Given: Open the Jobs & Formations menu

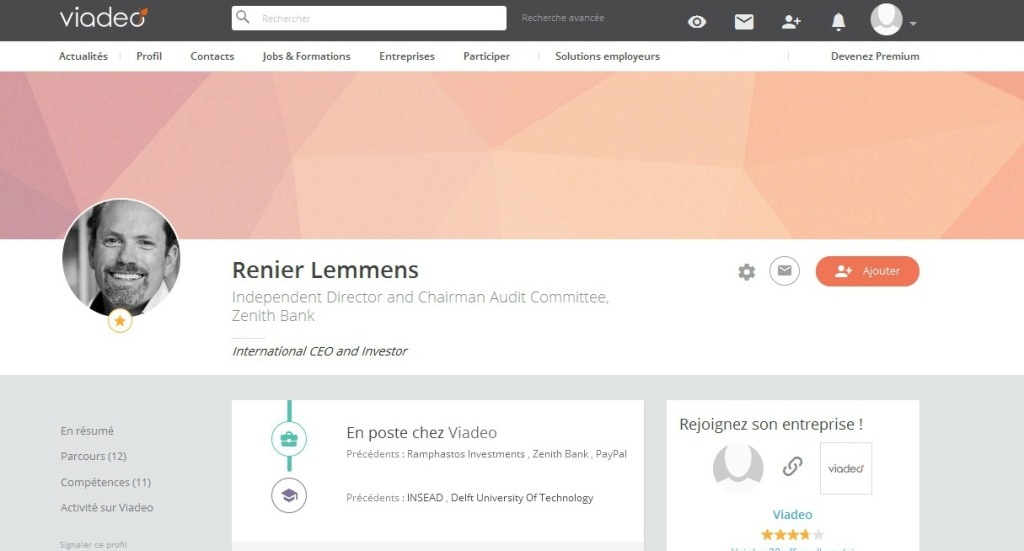Looking at the screenshot, I should coord(306,56).
